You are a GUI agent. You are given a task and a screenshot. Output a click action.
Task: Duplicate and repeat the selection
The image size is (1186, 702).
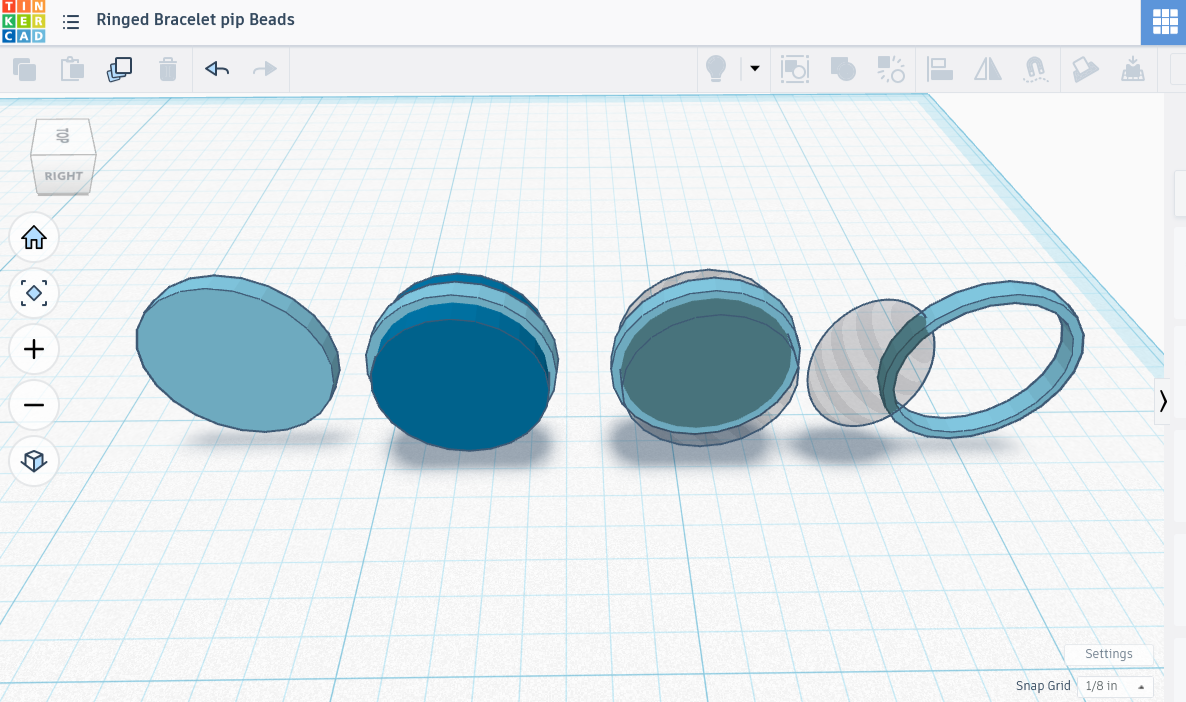coord(119,69)
